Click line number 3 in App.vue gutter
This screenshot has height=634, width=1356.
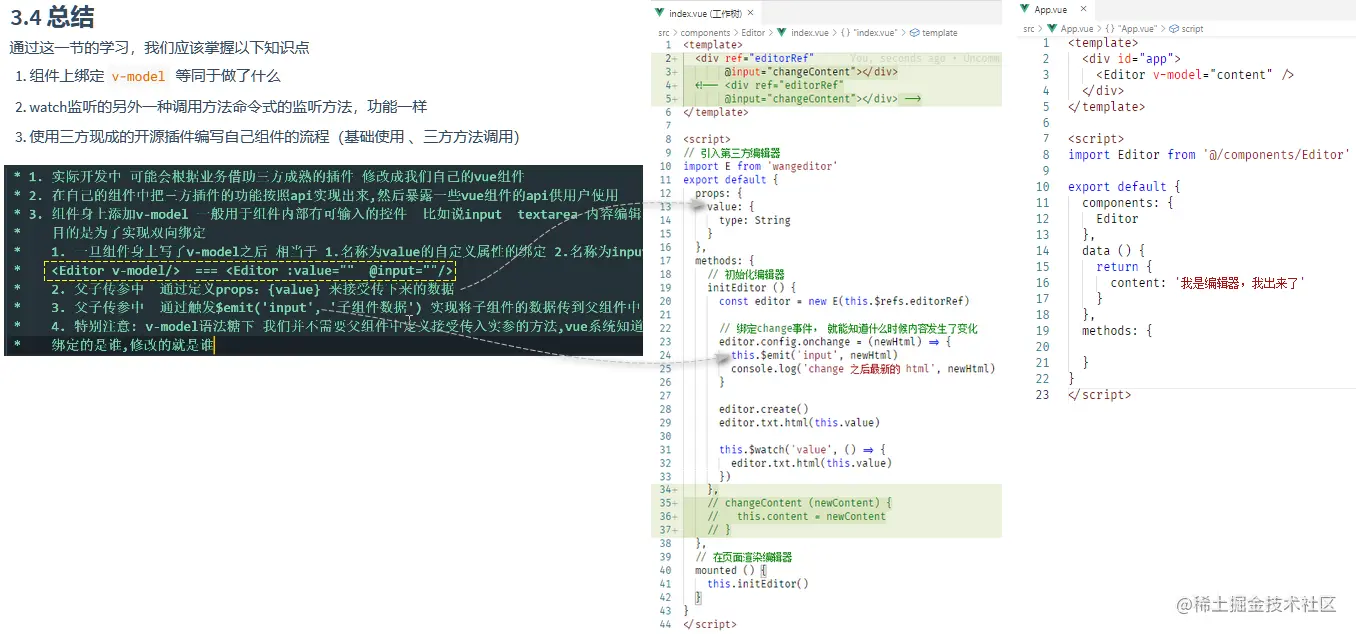click(x=1045, y=74)
